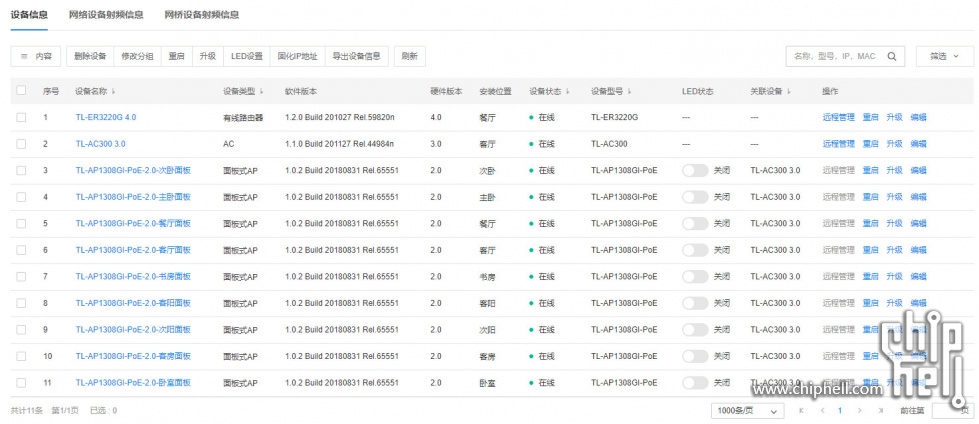The height and width of the screenshot is (424, 979).
Task: Click the 修改分组 button
Action: tap(137, 56)
